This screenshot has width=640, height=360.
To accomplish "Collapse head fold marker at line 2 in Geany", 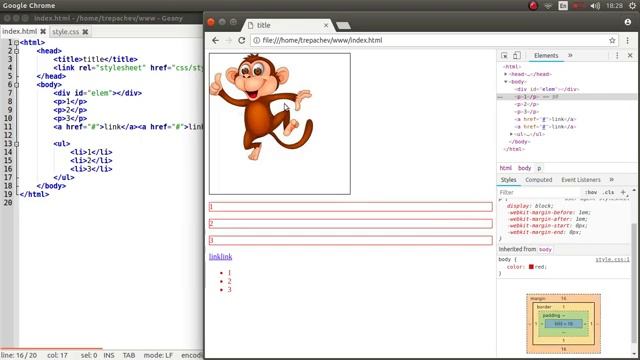I will [x=16, y=51].
